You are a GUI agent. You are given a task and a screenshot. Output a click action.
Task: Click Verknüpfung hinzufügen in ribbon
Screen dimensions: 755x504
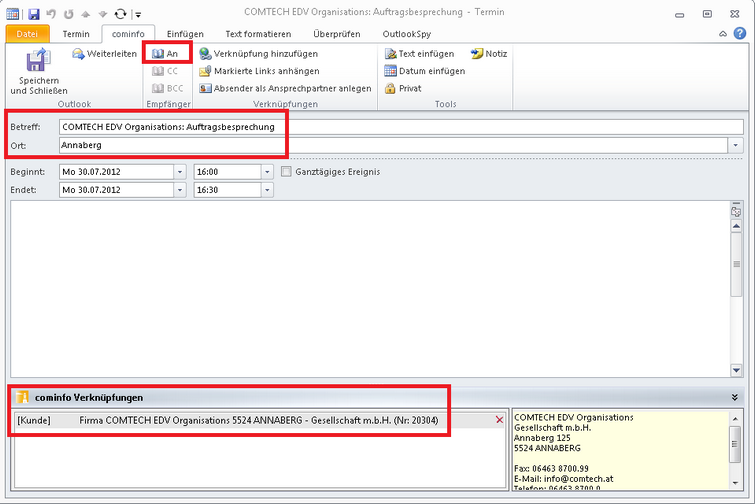click(205, 54)
